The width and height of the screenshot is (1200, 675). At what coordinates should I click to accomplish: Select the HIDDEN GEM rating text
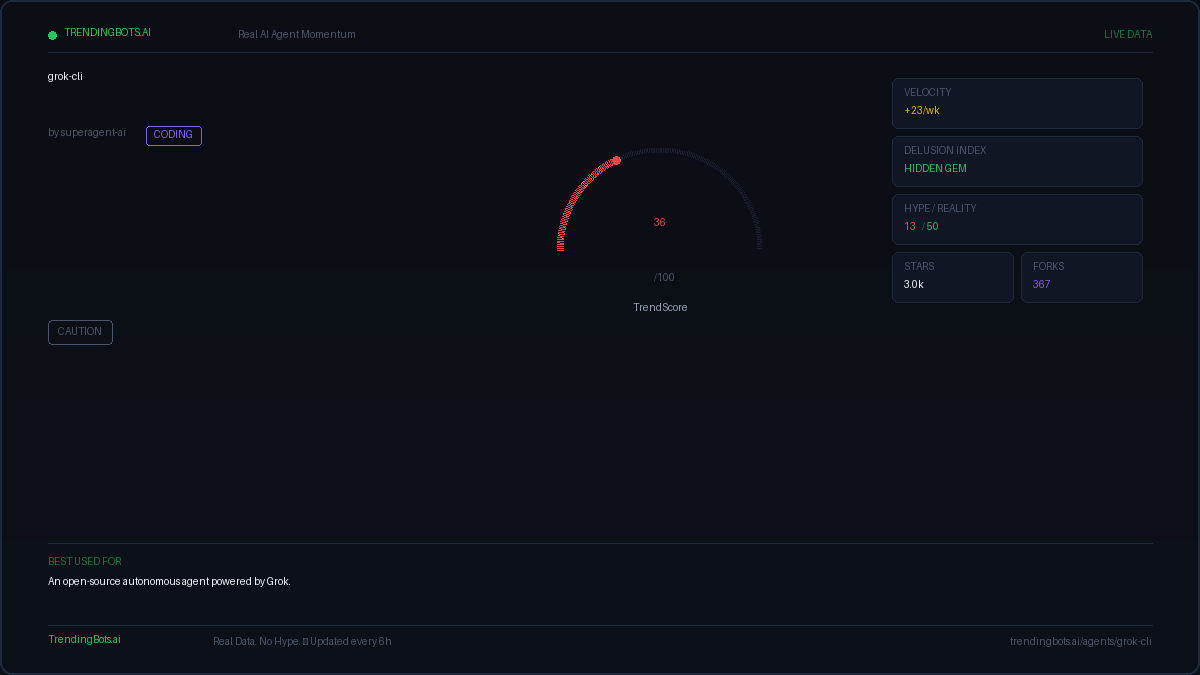click(x=935, y=169)
